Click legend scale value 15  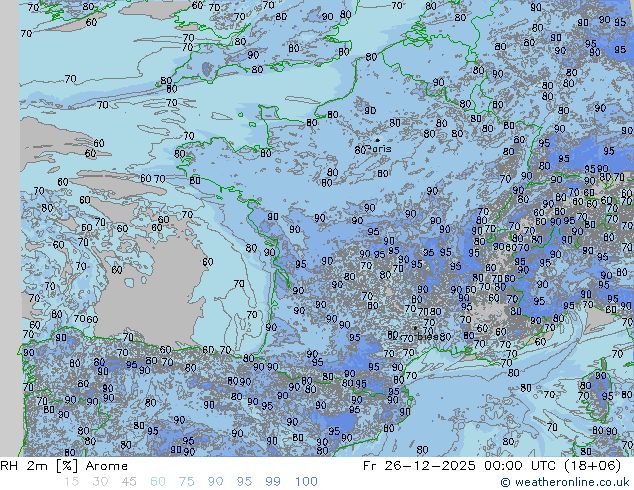click(71, 482)
